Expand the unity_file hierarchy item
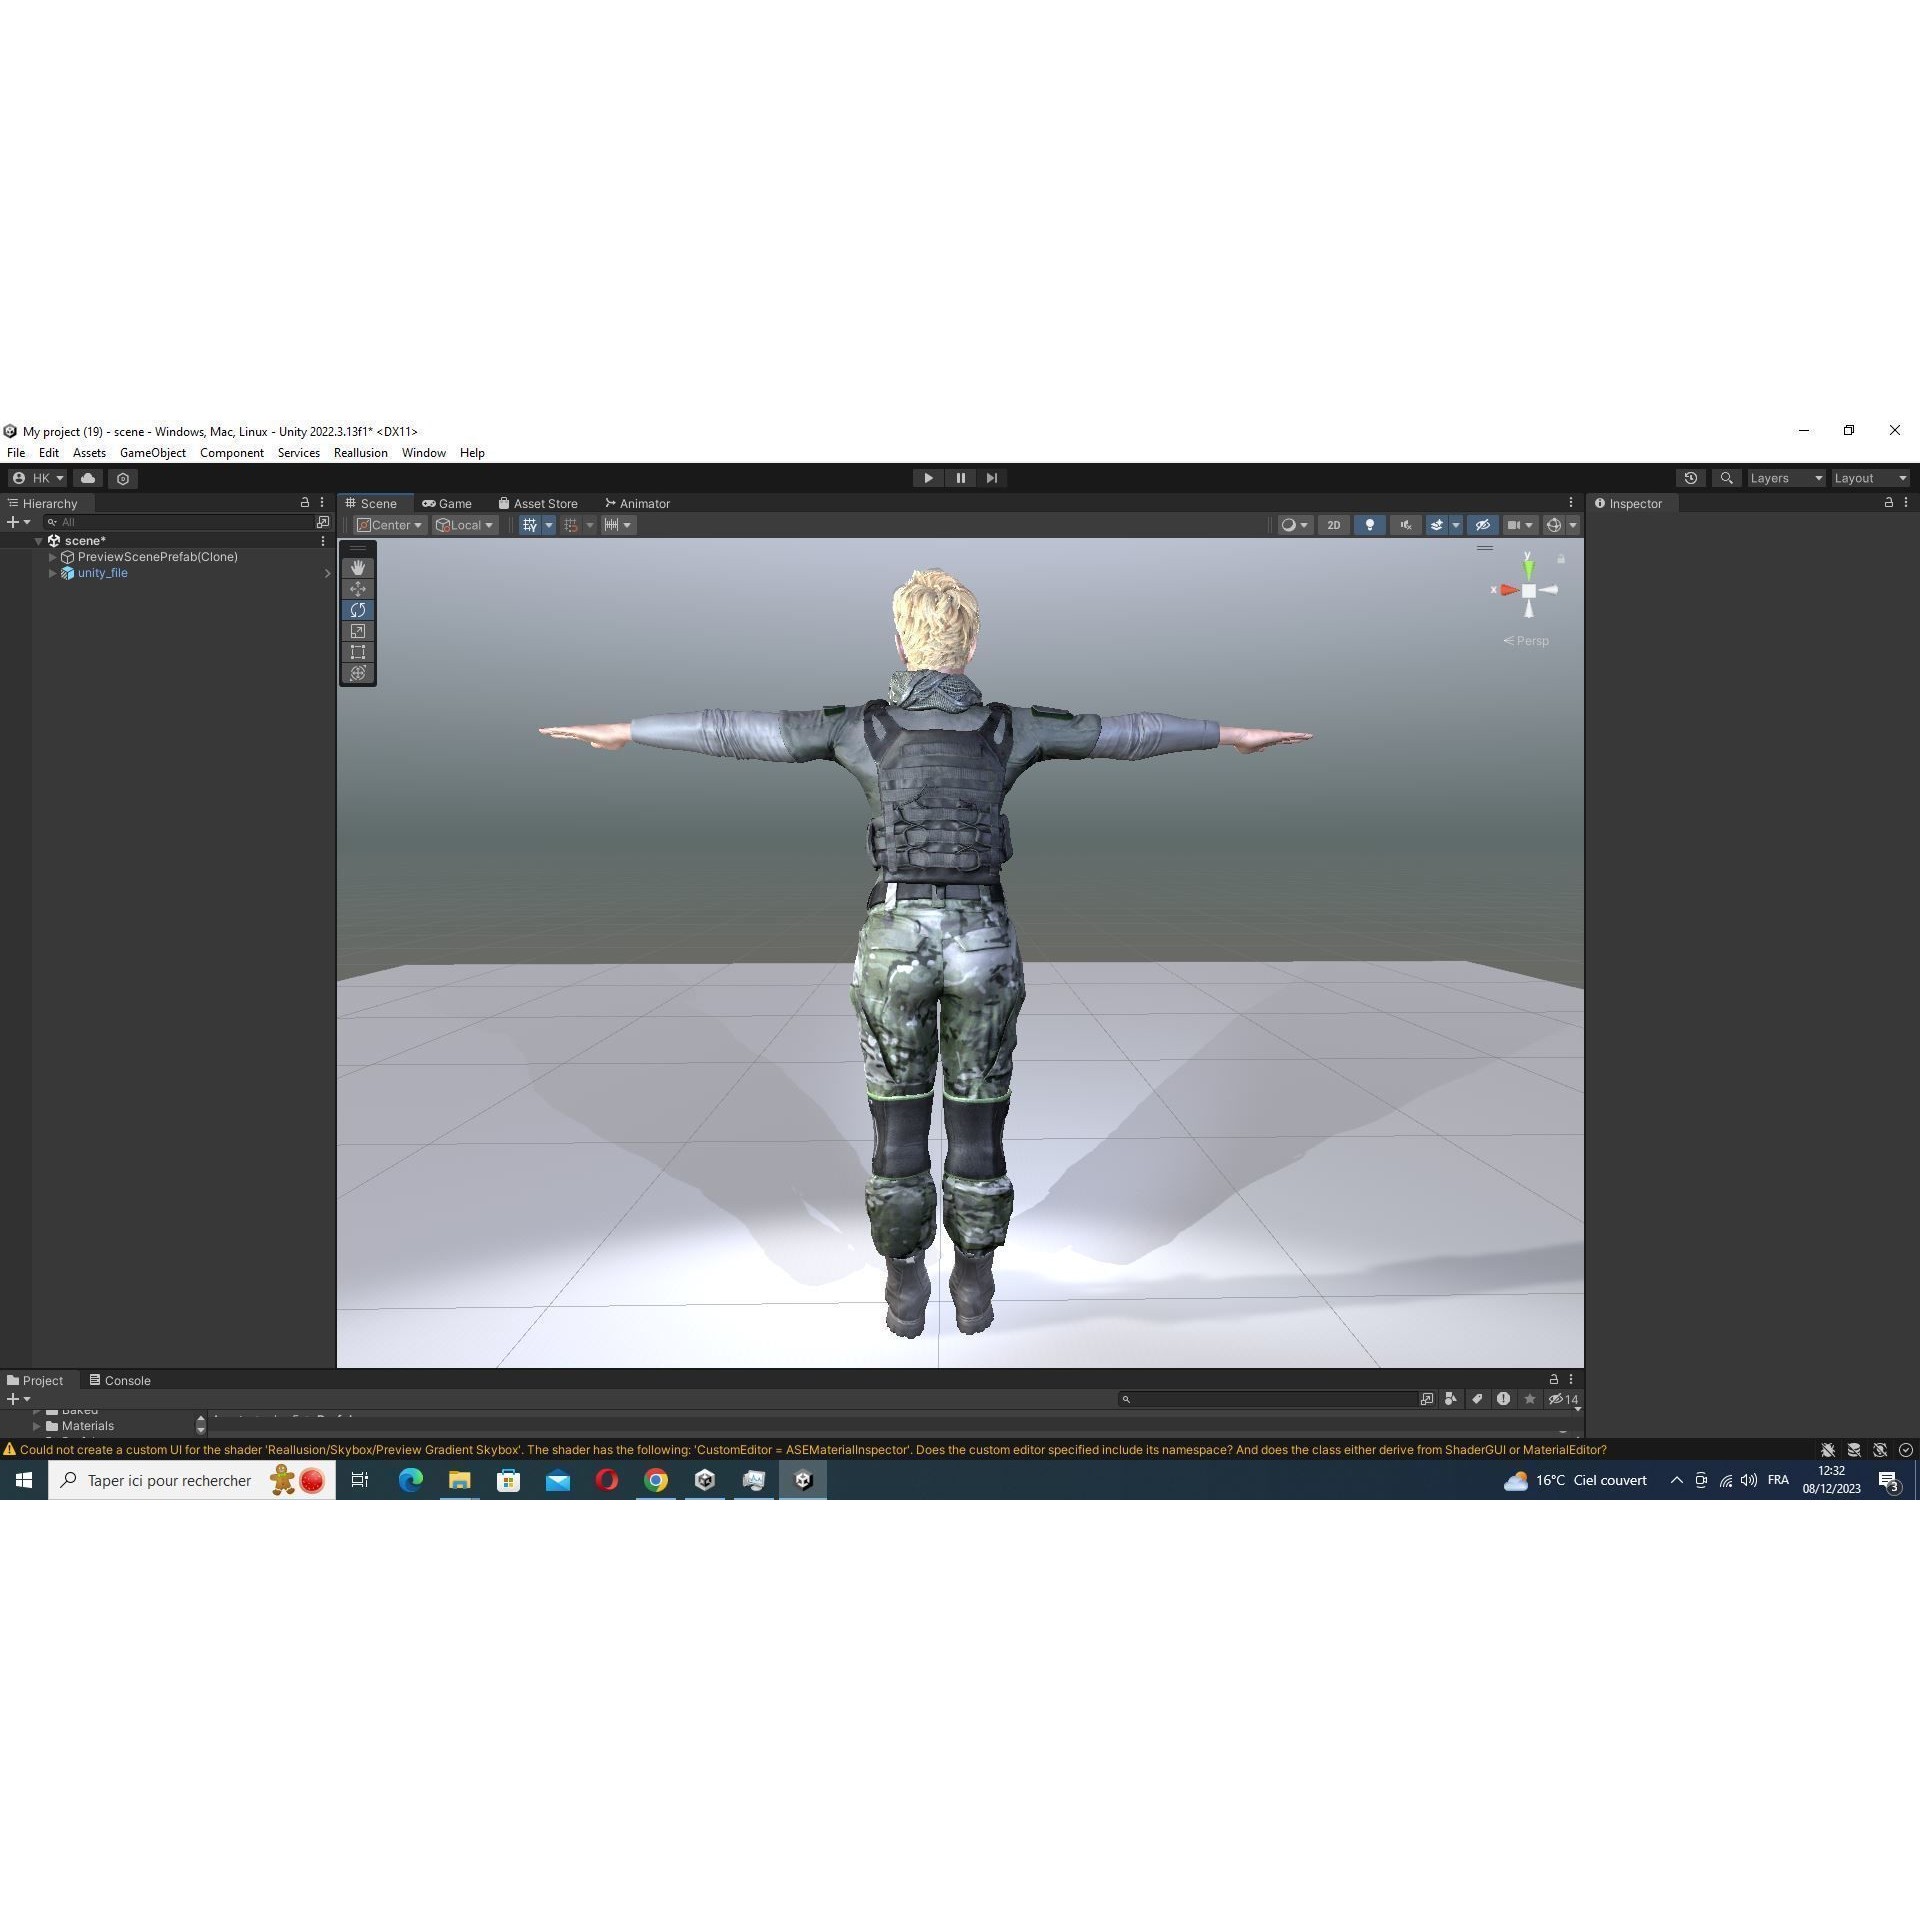Screen dimensions: 1920x1920 pos(53,573)
